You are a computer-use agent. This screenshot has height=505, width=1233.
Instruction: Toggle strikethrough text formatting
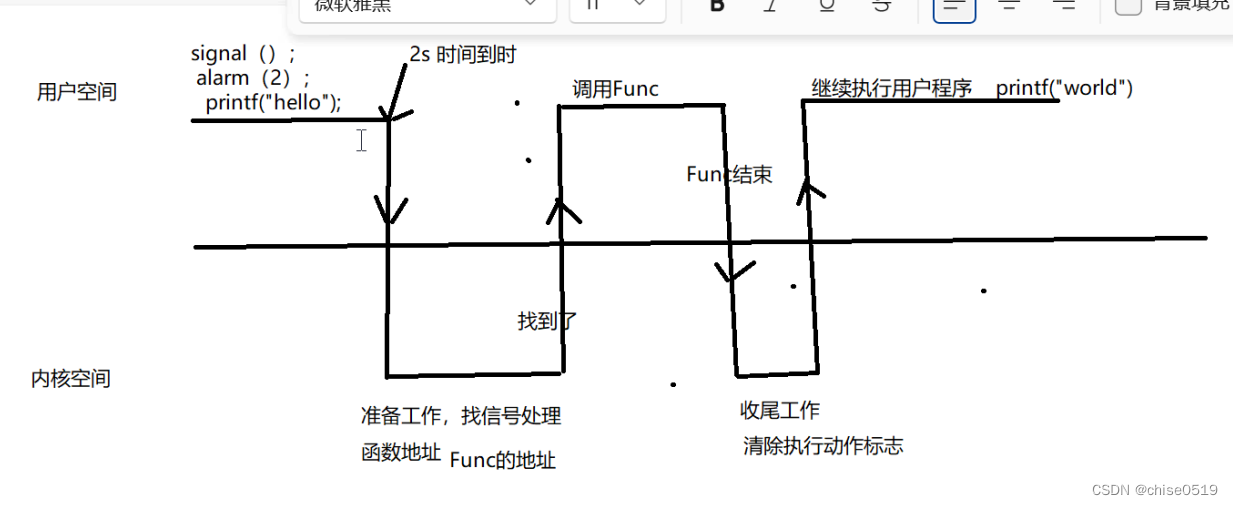coord(881,5)
